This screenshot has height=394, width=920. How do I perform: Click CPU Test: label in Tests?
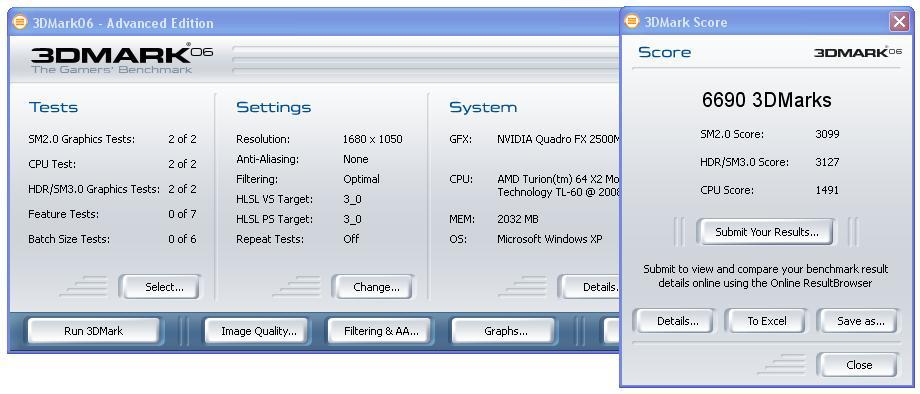click(52, 164)
